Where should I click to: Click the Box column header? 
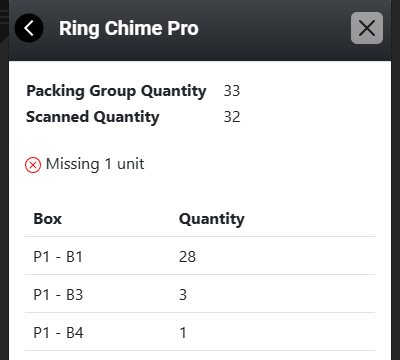click(48, 219)
